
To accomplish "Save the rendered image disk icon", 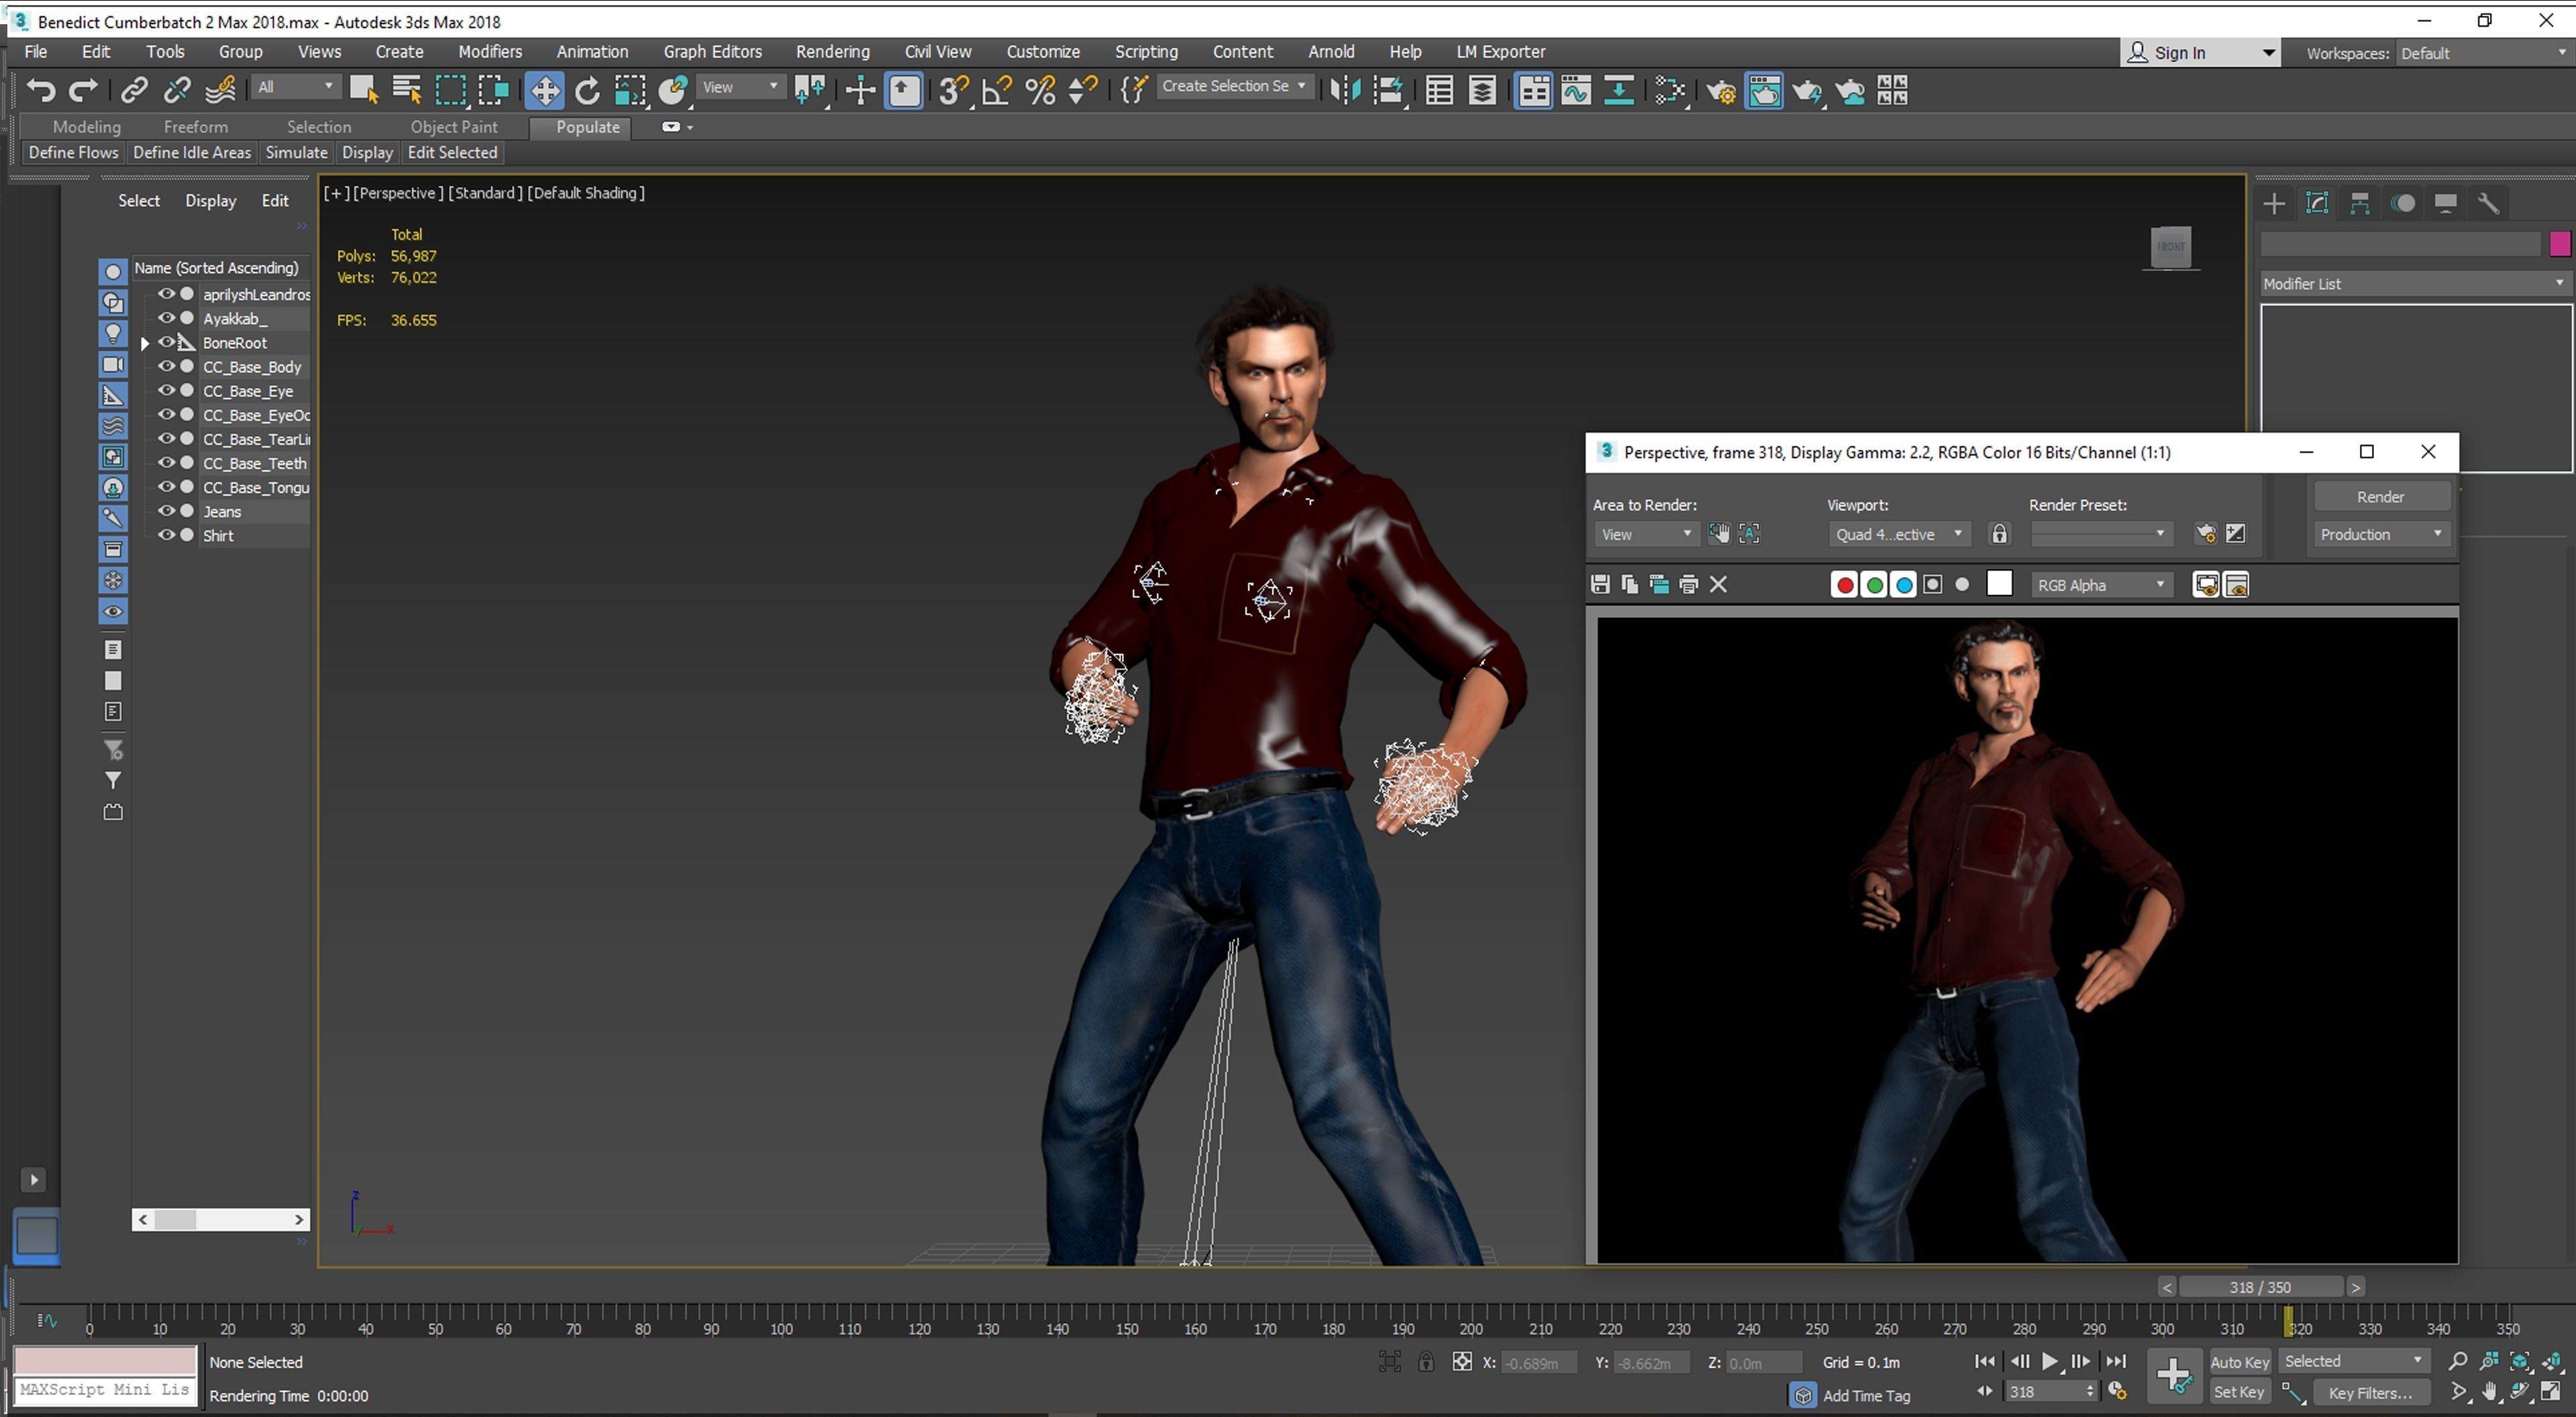I will tap(1600, 585).
